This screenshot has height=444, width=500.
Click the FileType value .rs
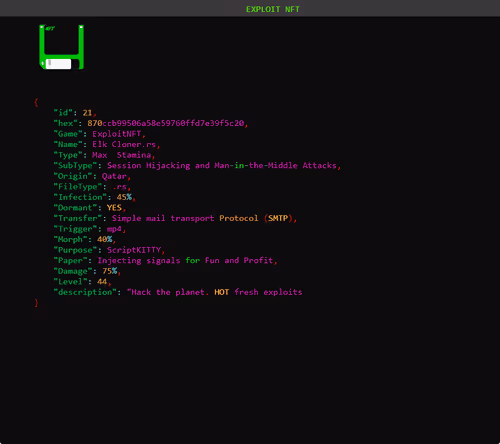click(x=119, y=187)
